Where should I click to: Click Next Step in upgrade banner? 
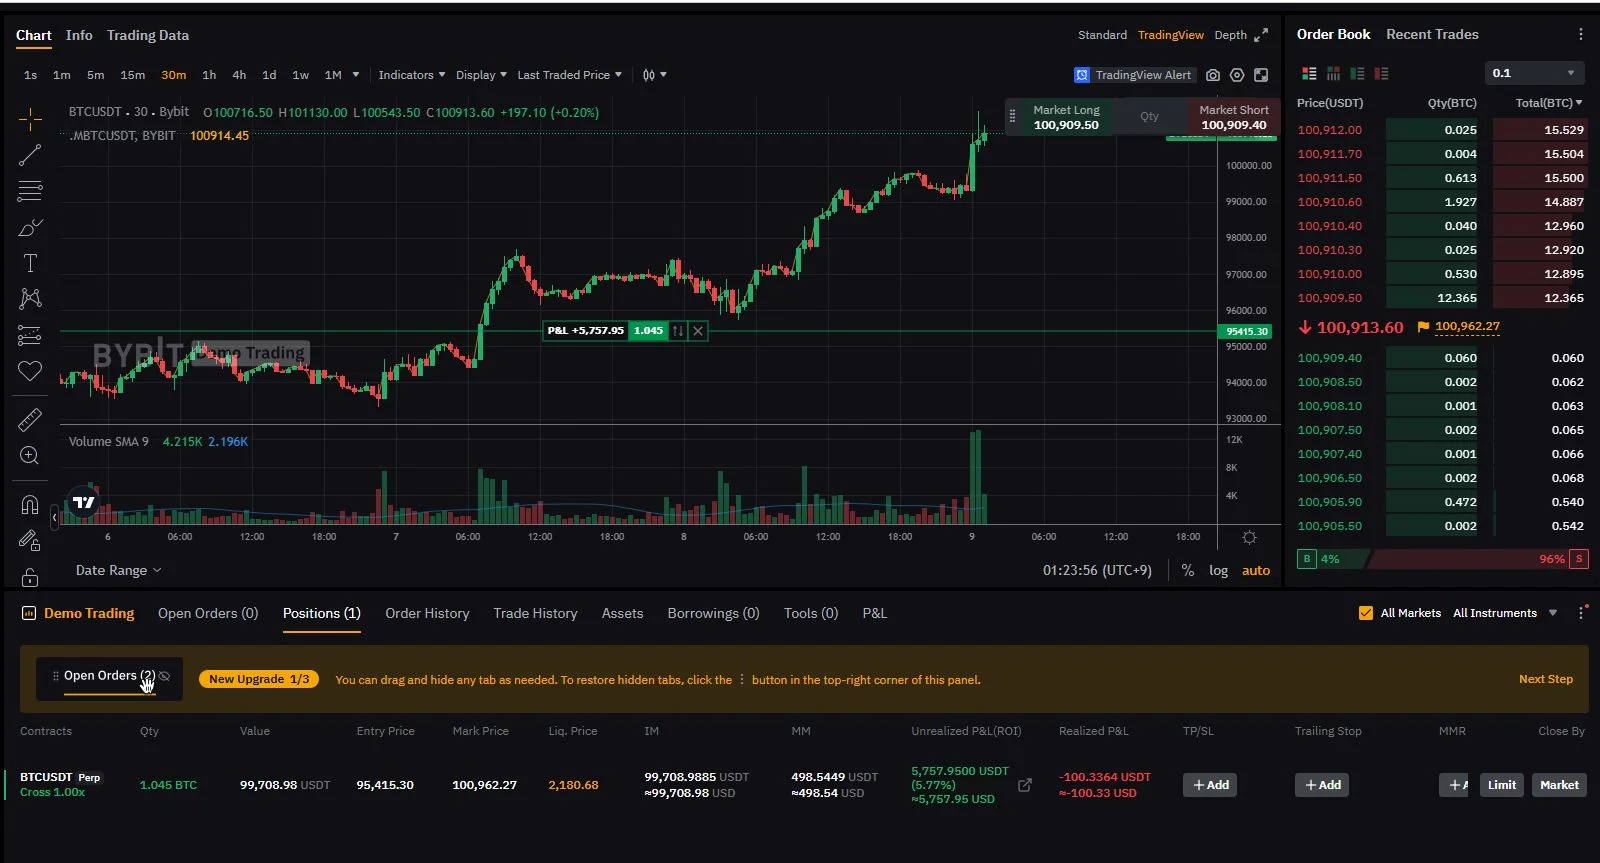point(1546,679)
